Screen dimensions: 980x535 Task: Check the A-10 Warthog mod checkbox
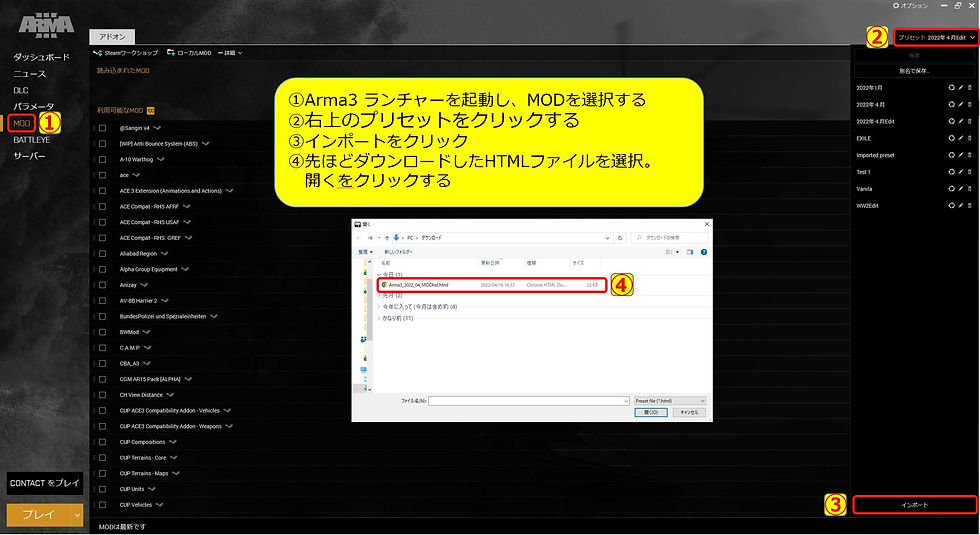point(102,159)
